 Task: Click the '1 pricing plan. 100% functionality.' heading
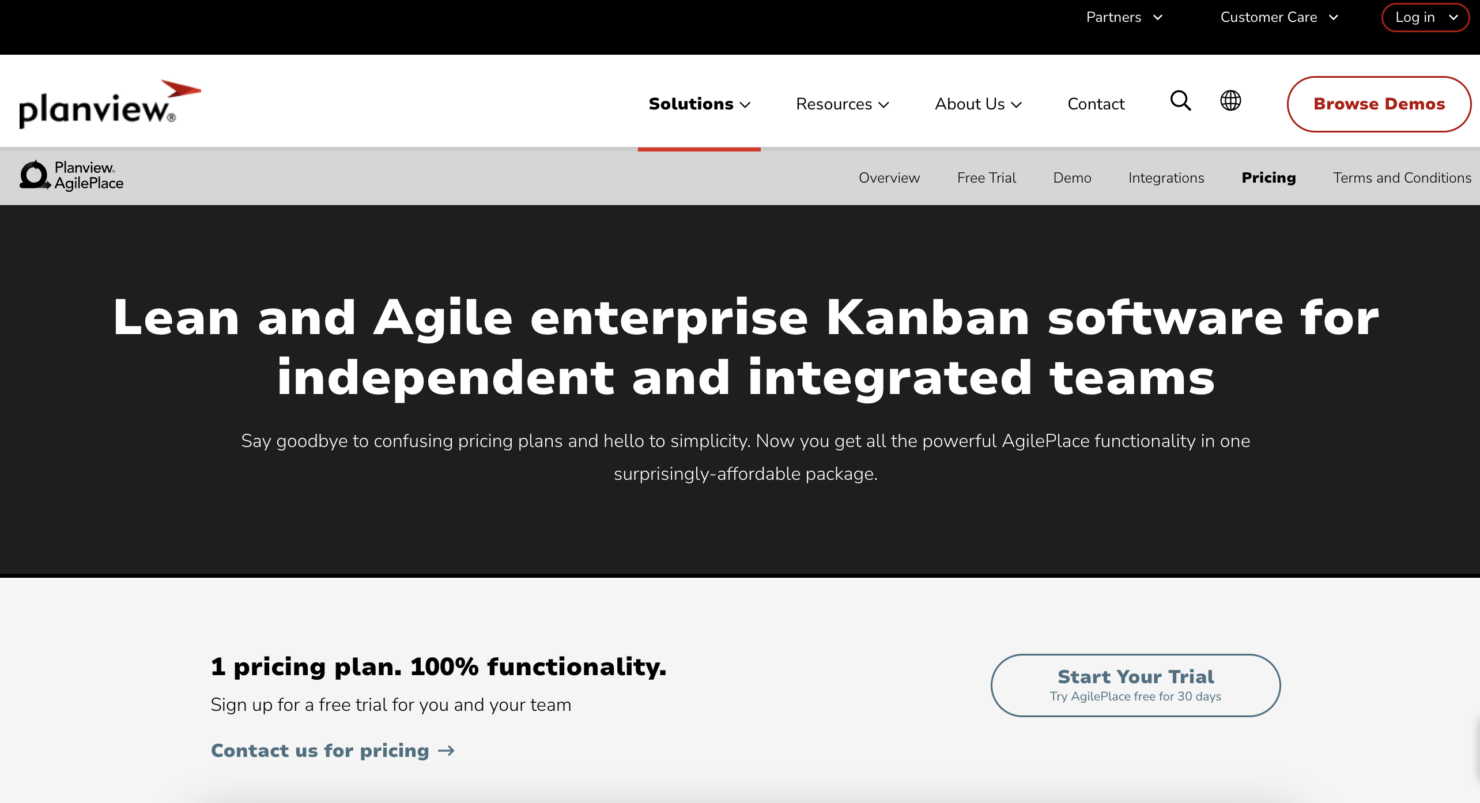pyautogui.click(x=438, y=667)
